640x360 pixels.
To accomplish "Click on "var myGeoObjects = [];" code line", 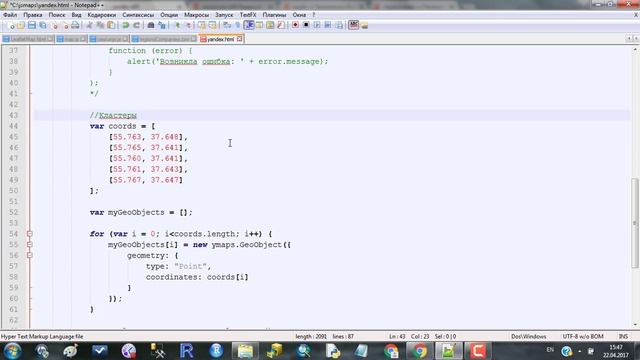I will pos(141,212).
